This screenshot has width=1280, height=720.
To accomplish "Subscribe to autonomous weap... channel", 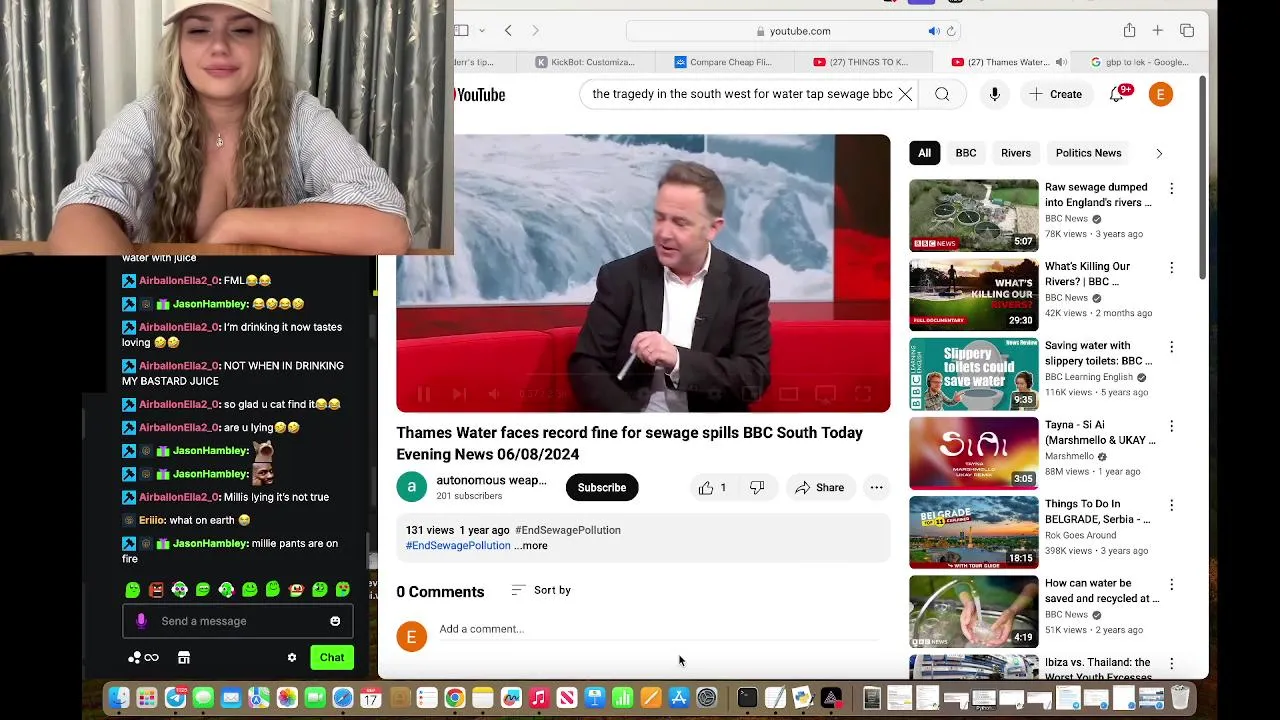I will (602, 488).
